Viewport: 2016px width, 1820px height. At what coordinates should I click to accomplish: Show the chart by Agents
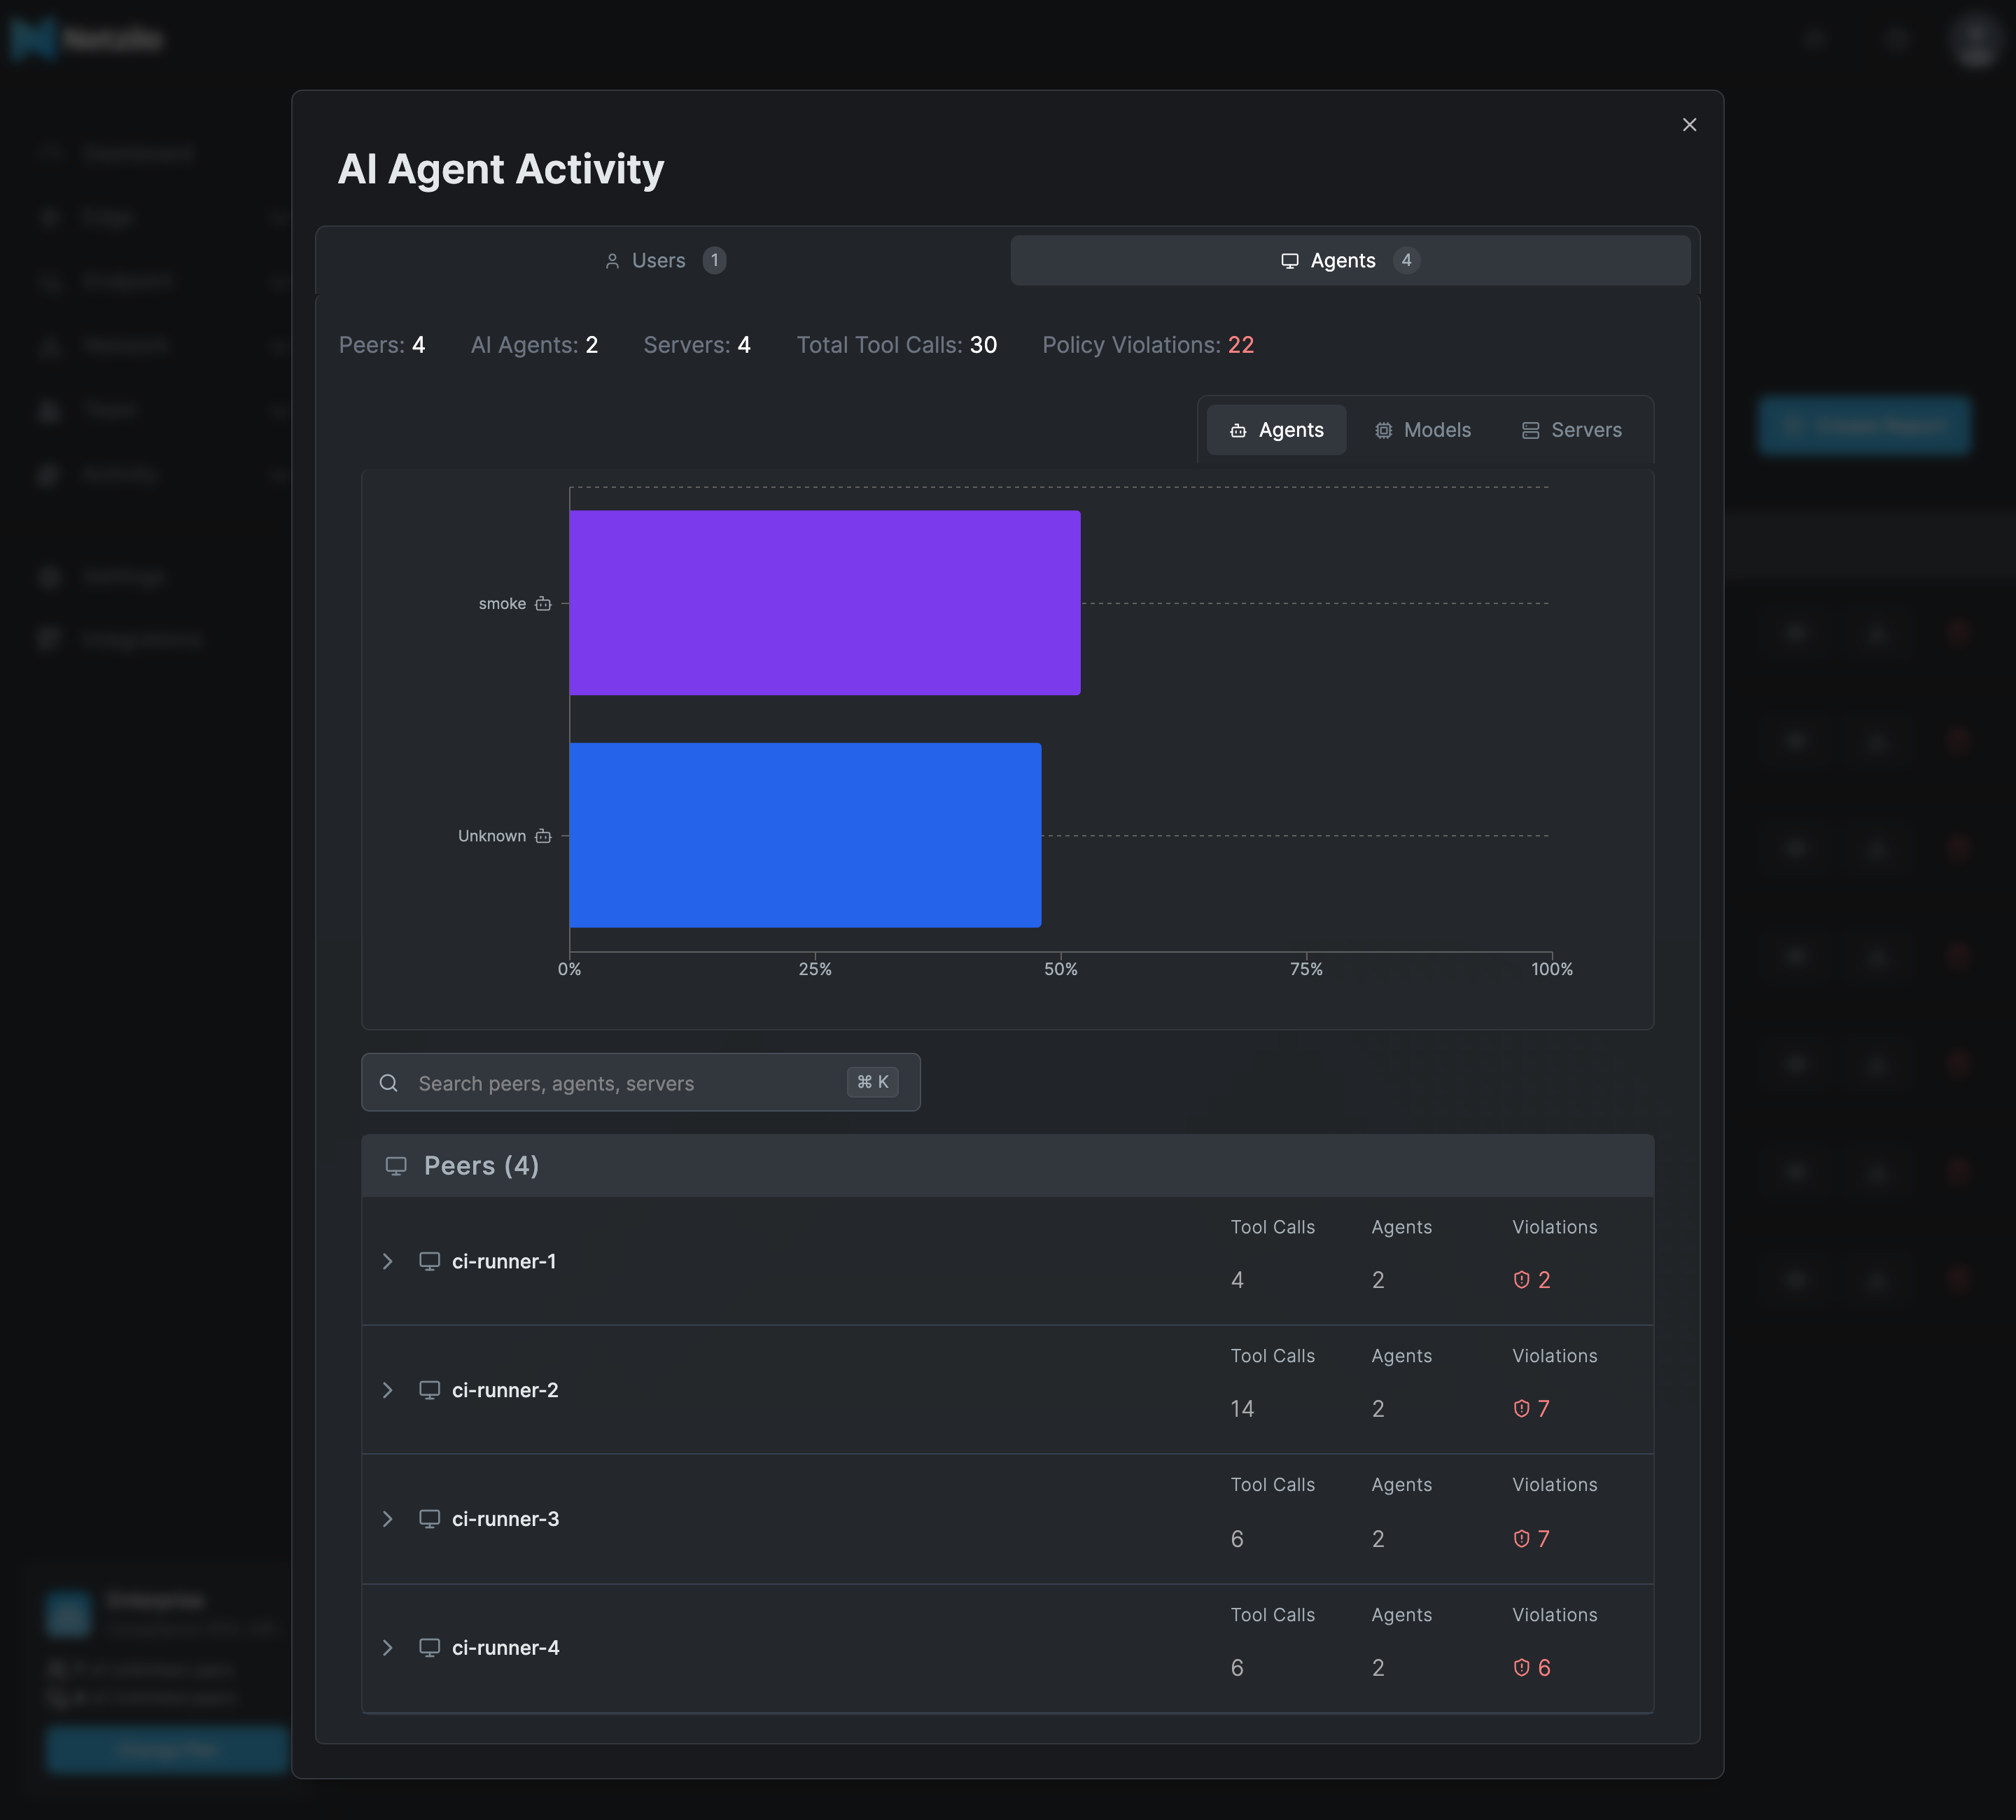1276,430
